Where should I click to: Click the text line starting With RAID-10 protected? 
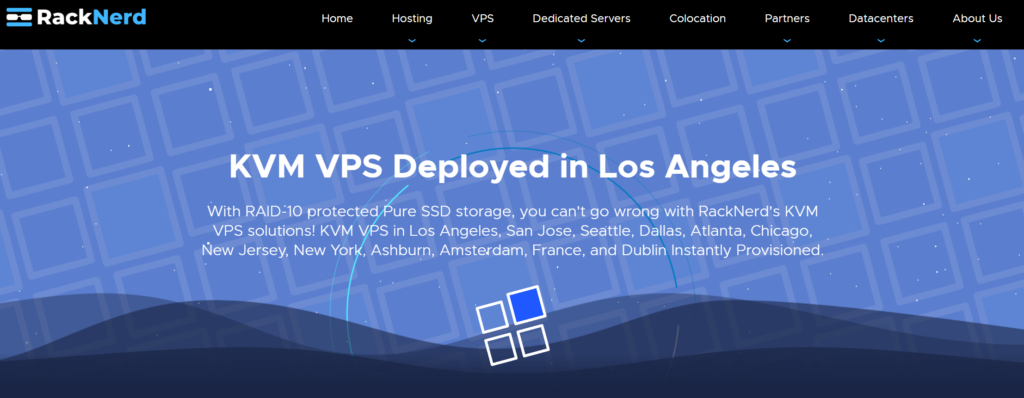513,212
